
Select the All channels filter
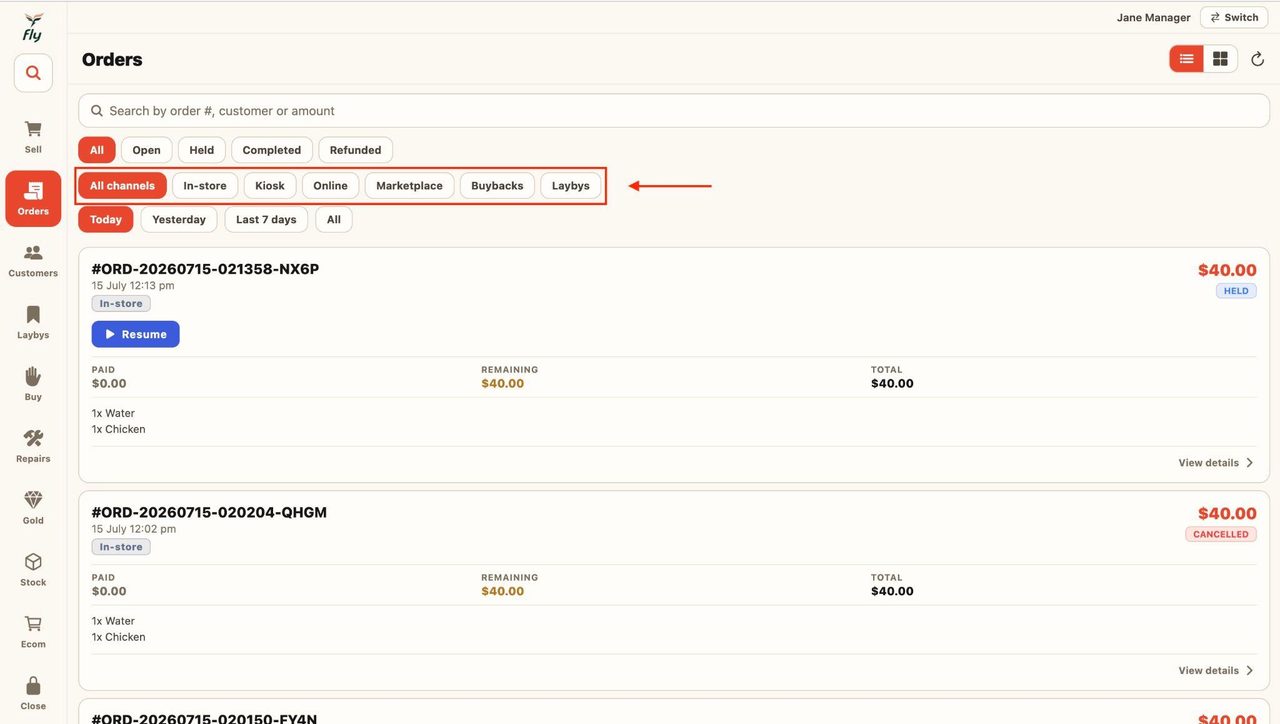(x=122, y=186)
